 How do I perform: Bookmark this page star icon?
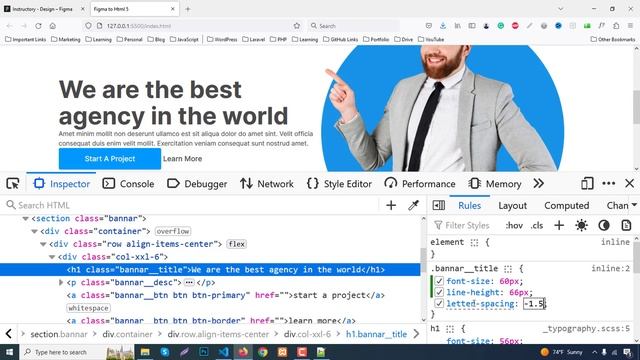[x=297, y=26]
